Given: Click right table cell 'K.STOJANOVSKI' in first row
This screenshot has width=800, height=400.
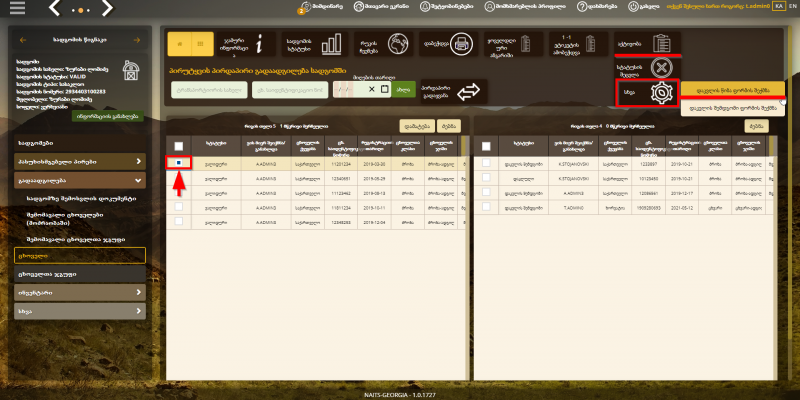Looking at the screenshot, I should (573, 164).
